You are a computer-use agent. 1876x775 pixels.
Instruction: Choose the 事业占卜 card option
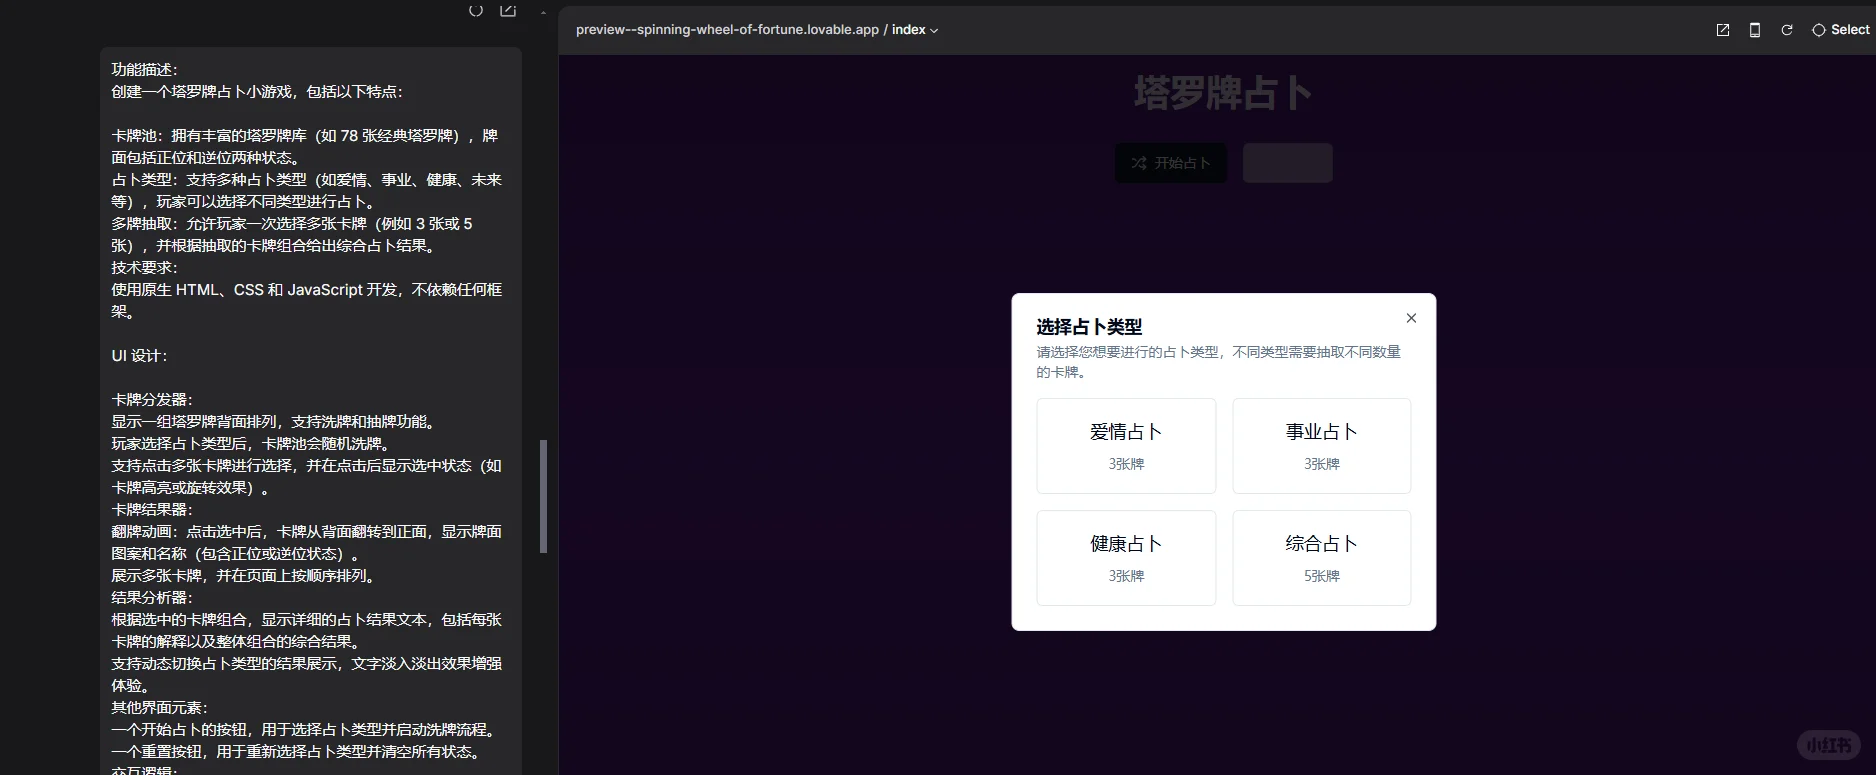click(x=1321, y=446)
